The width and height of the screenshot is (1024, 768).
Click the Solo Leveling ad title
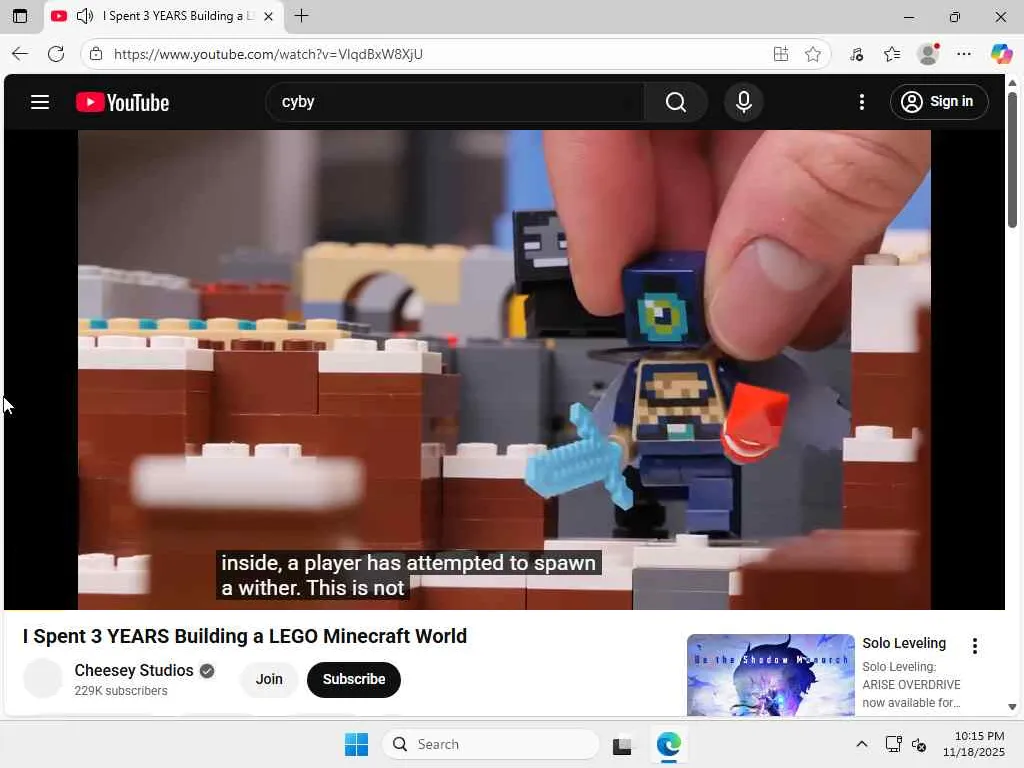904,643
